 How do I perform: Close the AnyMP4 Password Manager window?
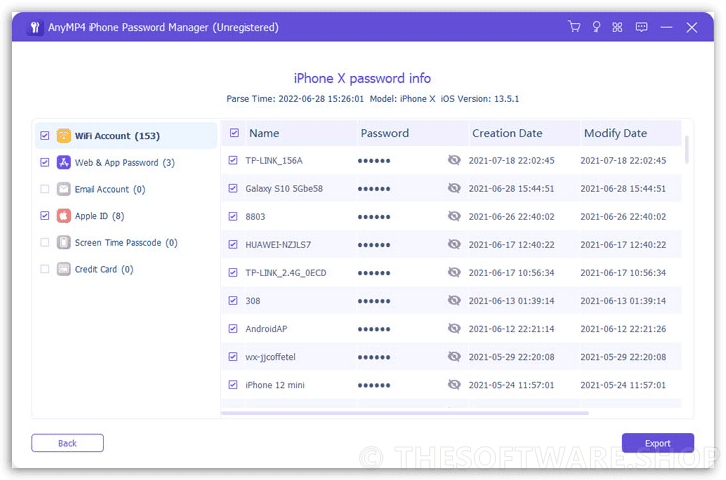[x=692, y=27]
